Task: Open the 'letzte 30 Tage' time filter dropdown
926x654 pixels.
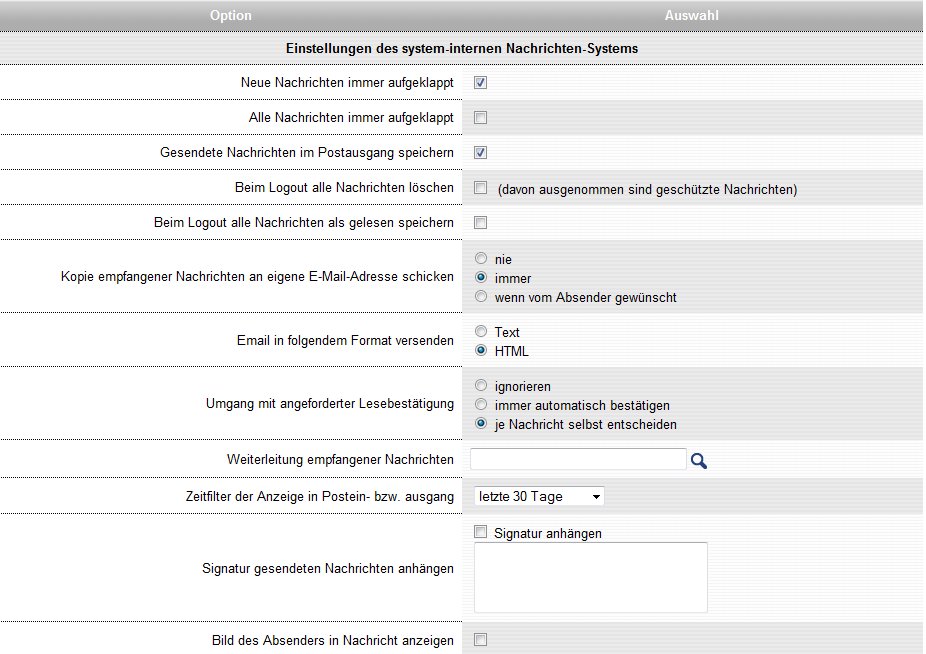Action: (537, 497)
